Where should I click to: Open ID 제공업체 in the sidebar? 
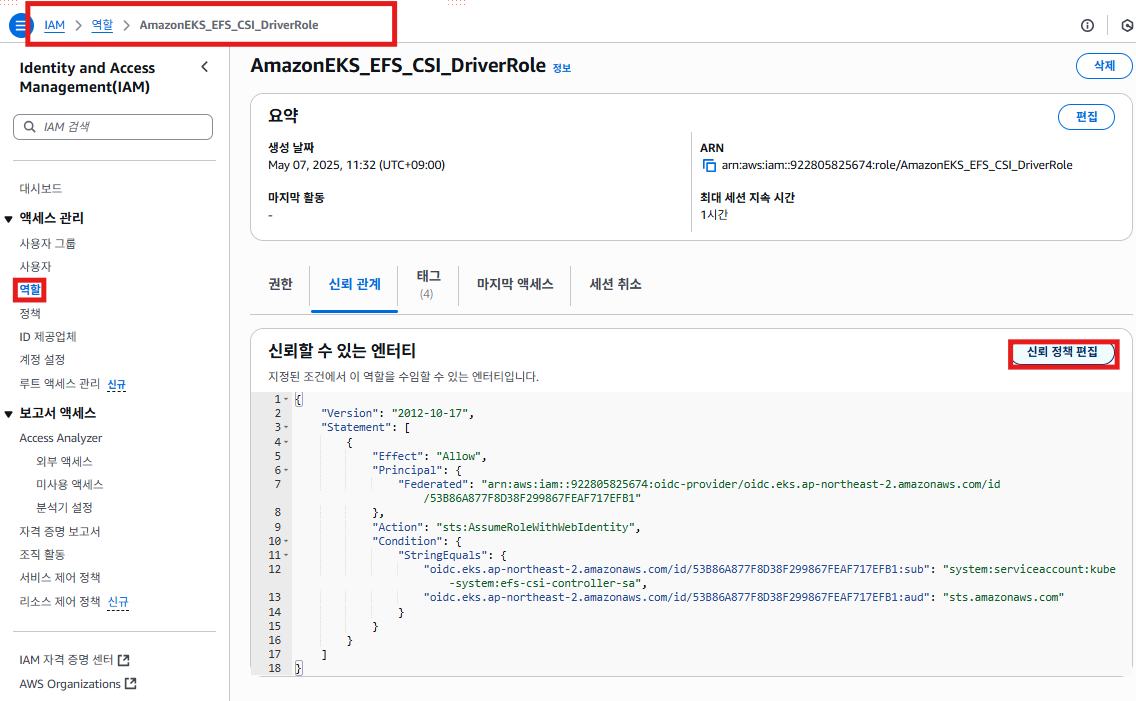[x=48, y=337]
